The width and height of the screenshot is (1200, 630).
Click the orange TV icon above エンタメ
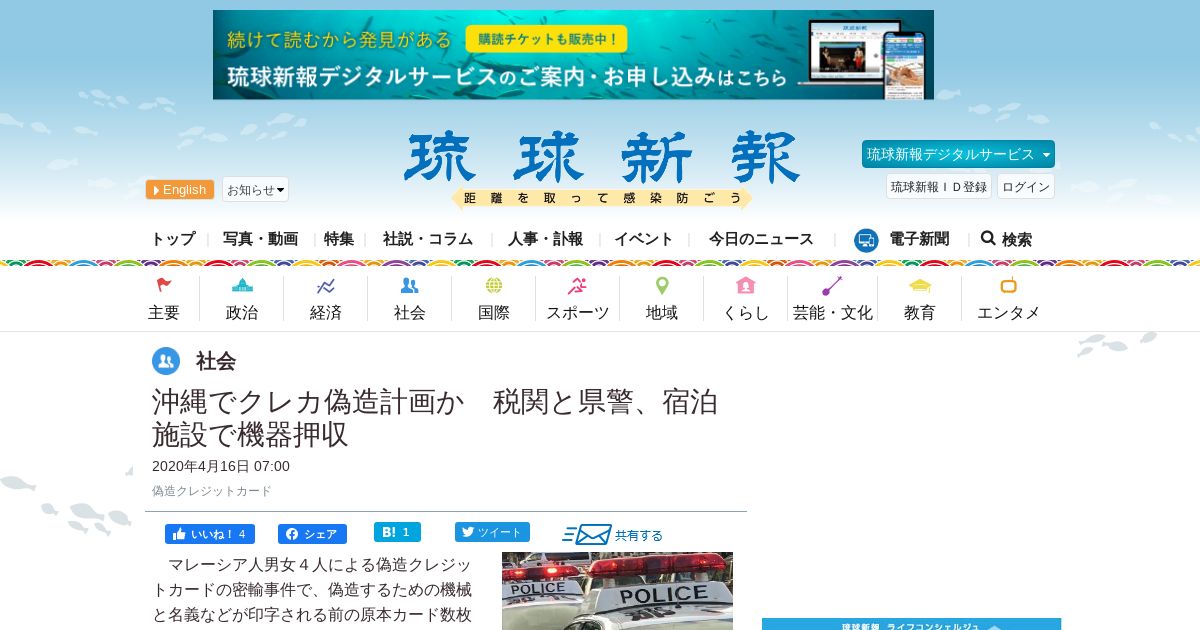[1008, 286]
